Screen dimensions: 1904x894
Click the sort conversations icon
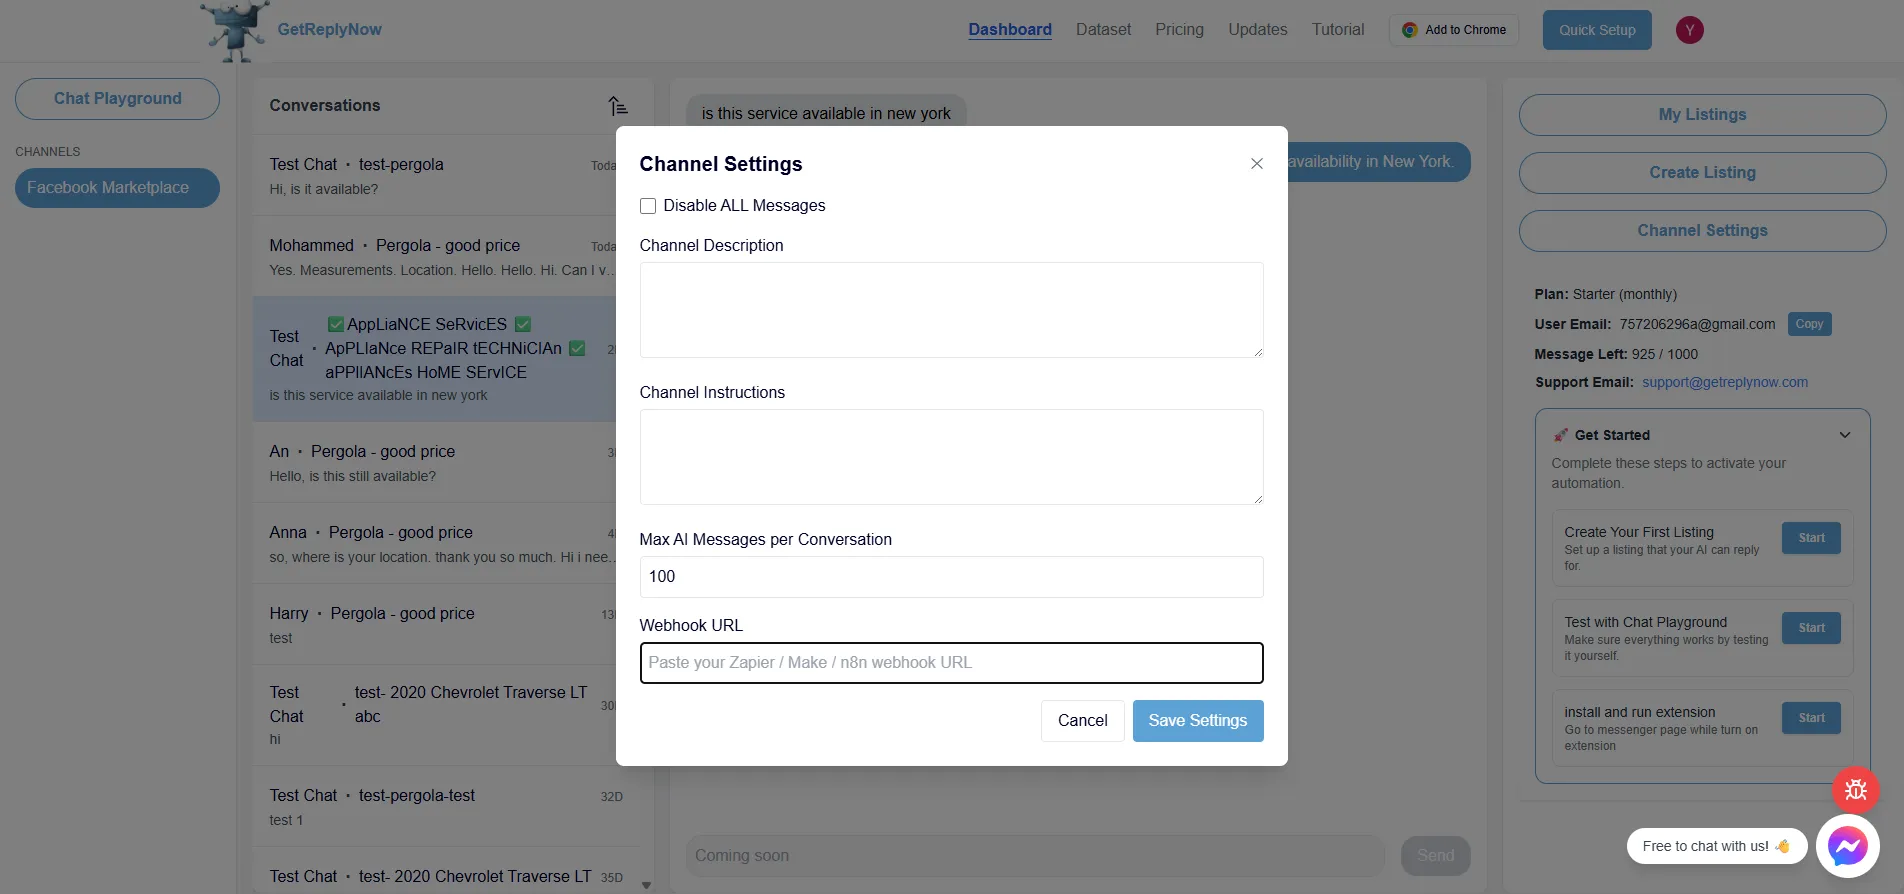point(618,105)
